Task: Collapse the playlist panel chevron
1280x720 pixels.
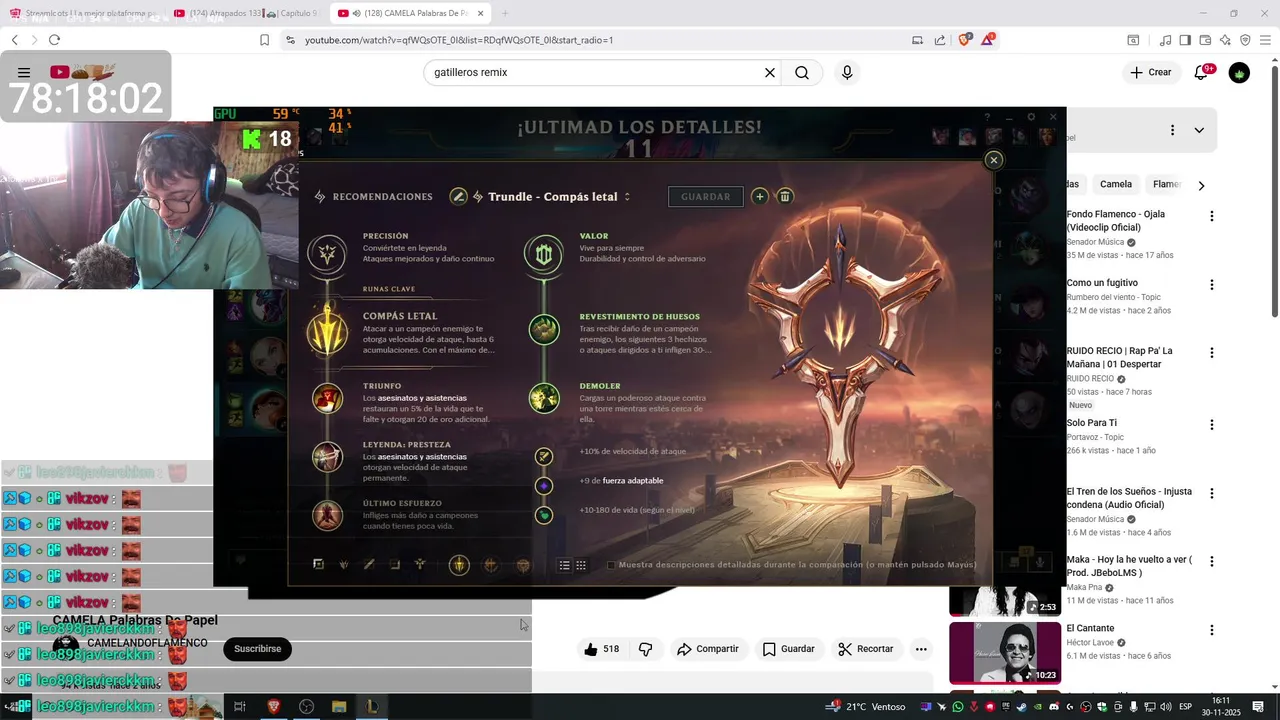Action: [1199, 130]
